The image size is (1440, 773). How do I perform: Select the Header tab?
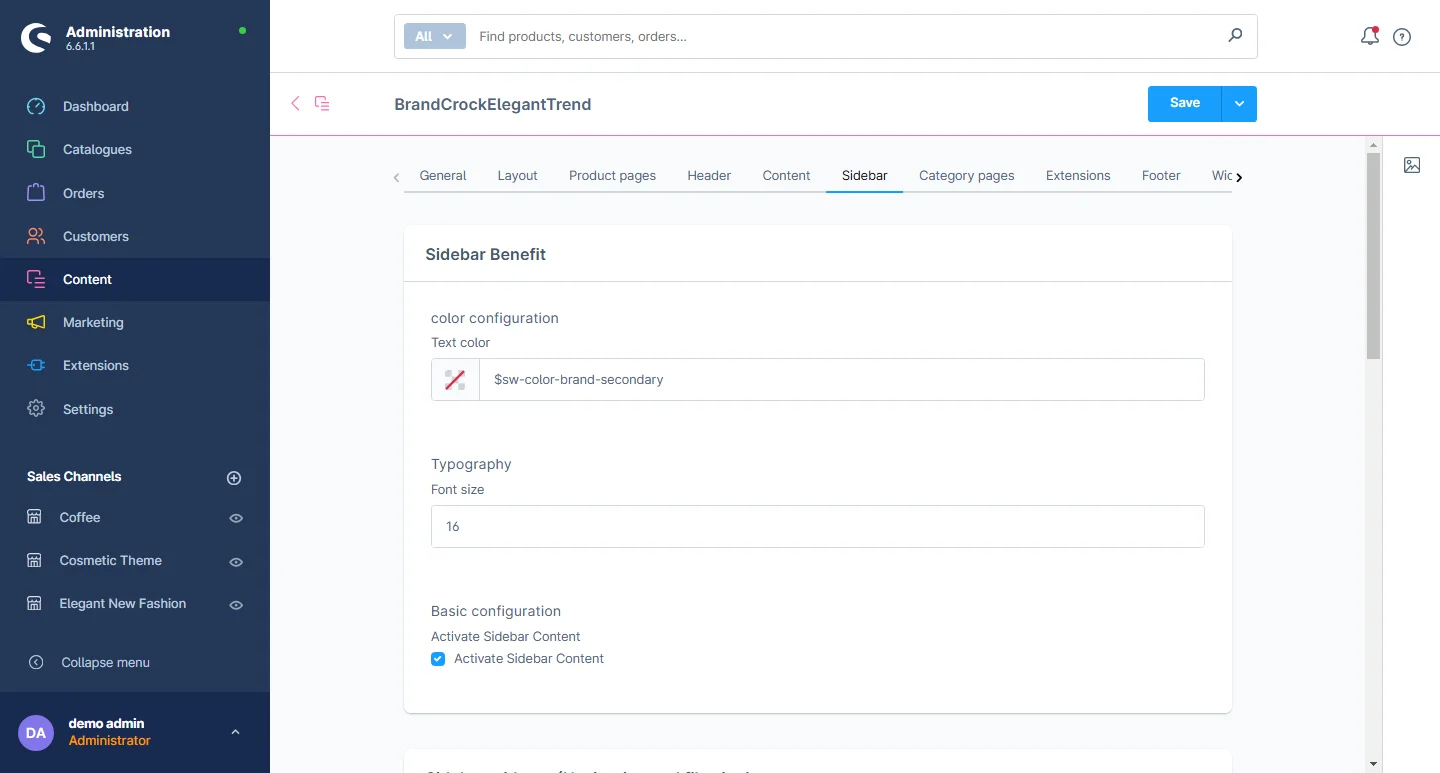[709, 175]
